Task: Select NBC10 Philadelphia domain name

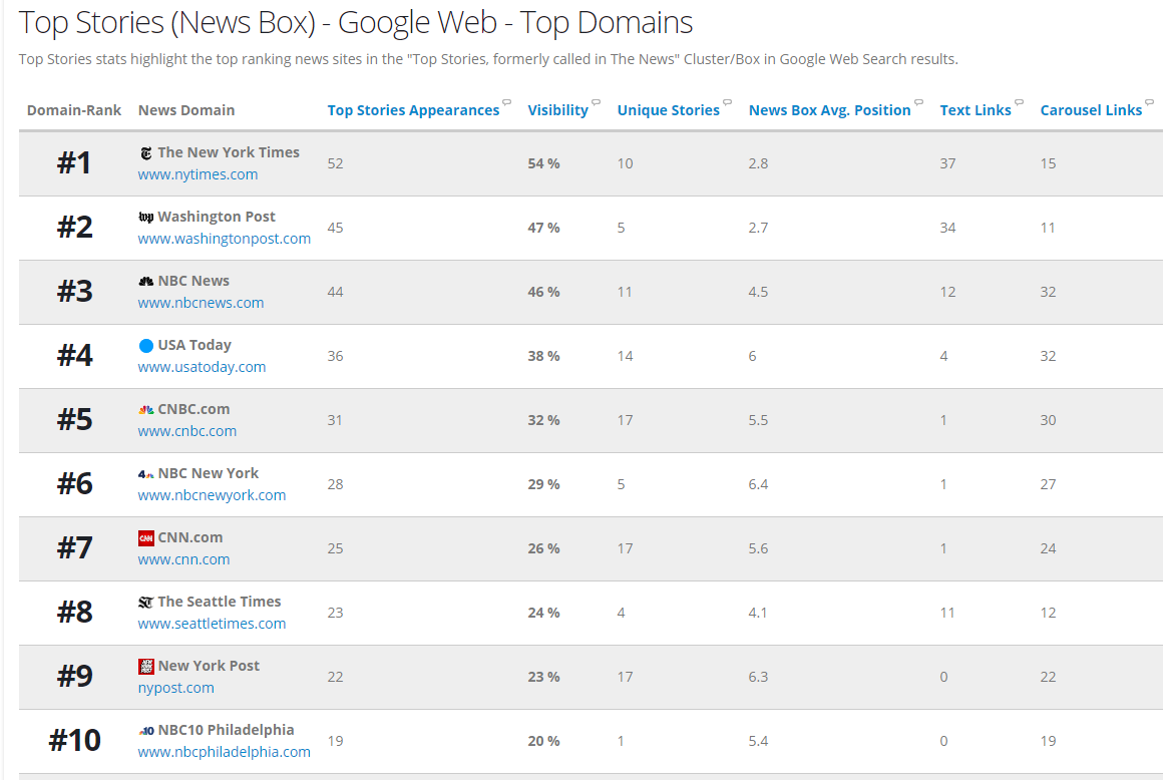Action: coord(226,730)
